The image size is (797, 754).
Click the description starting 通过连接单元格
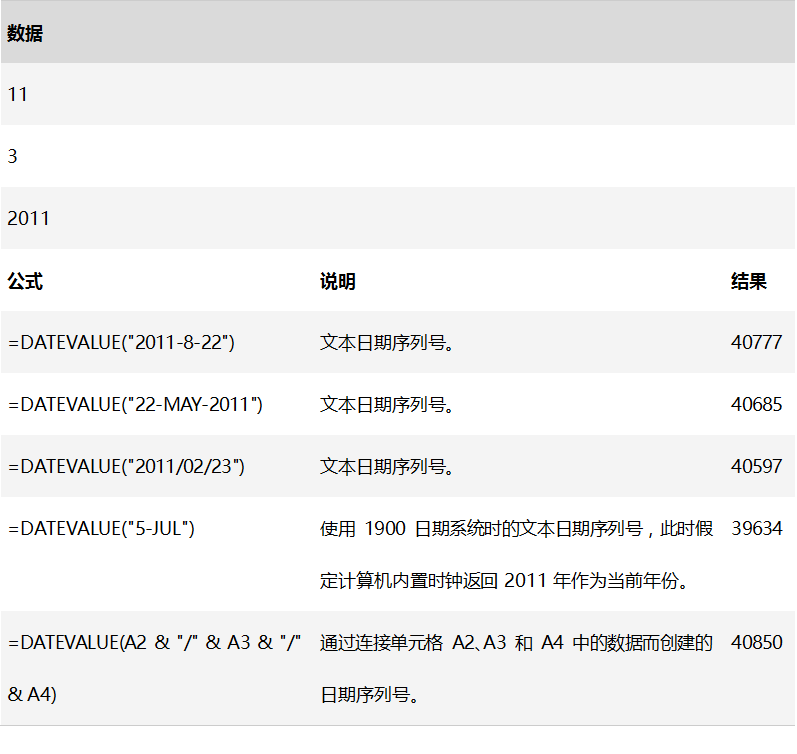click(516, 668)
